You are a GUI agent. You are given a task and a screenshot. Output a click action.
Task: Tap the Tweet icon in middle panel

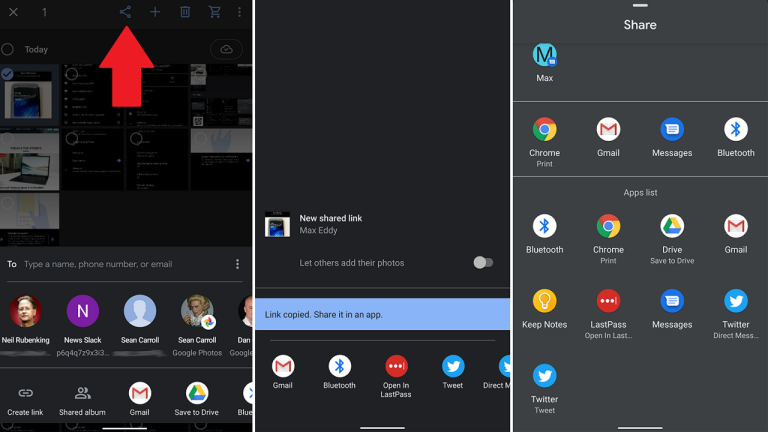pos(453,372)
